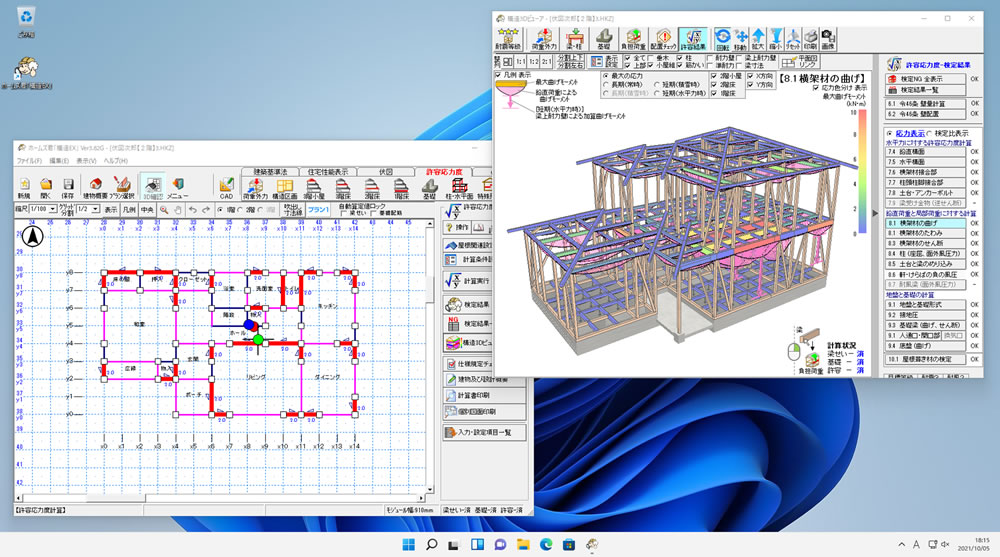Click the hand pan icon in plan toolbar
The height and width of the screenshot is (557, 1000).
(x=177, y=209)
